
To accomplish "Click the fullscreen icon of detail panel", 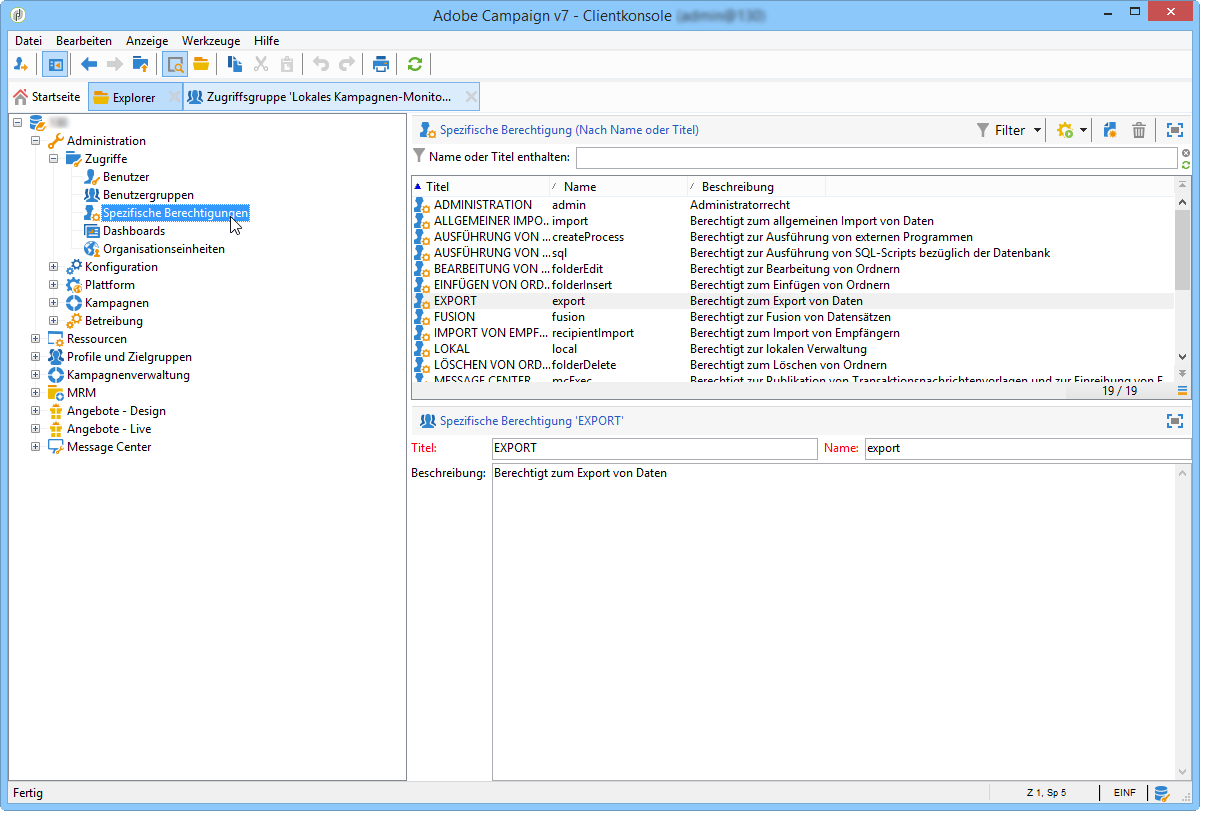I will [x=1175, y=421].
